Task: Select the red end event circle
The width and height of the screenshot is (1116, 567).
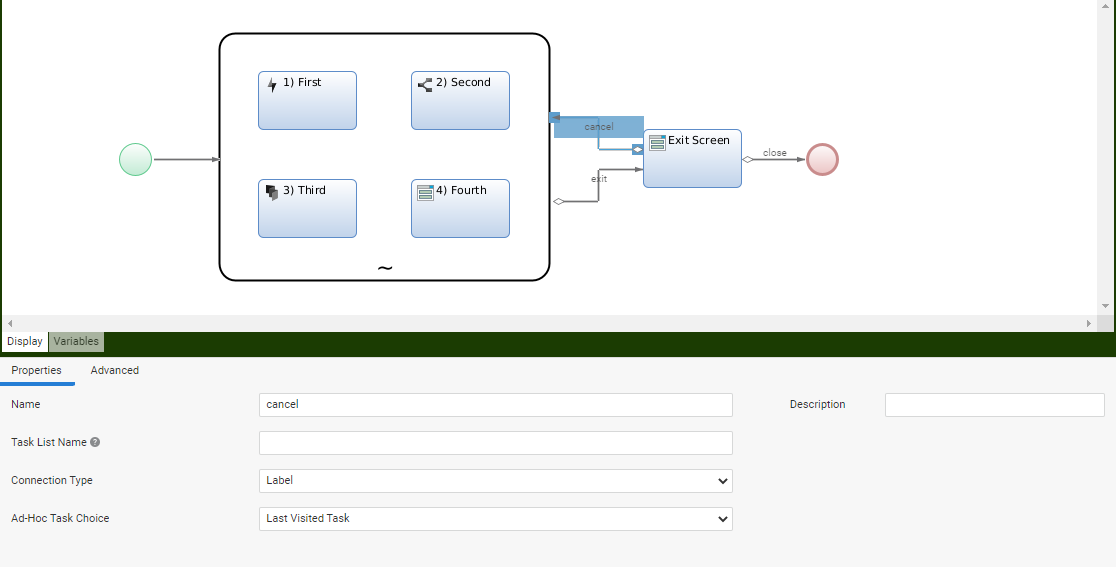Action: 822,159
